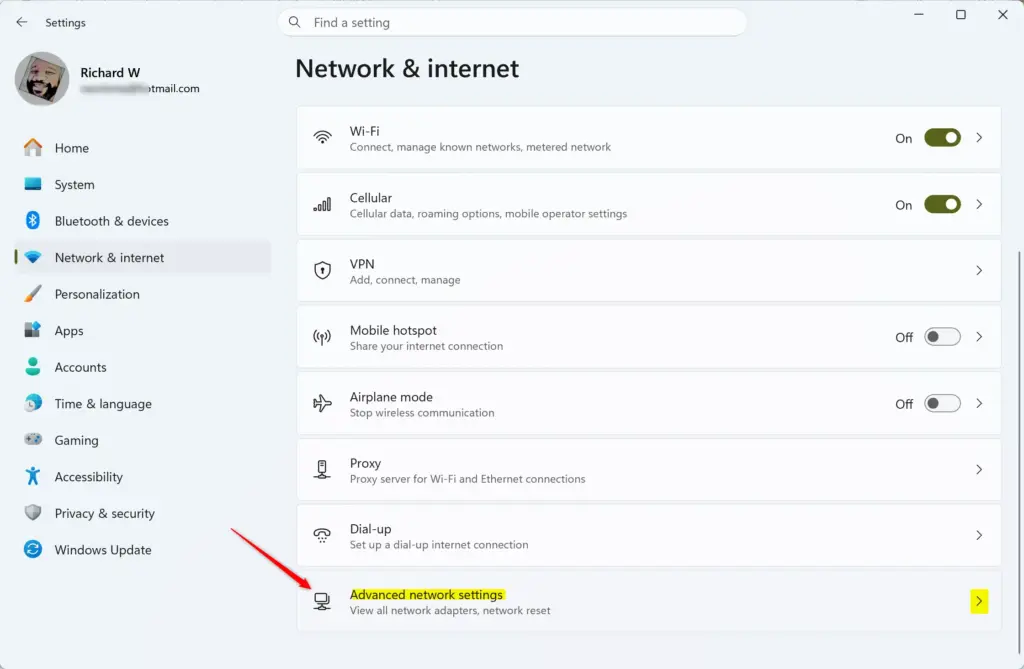The height and width of the screenshot is (669, 1024).
Task: Click the Bluetooth icon in sidebar
Action: coord(33,221)
